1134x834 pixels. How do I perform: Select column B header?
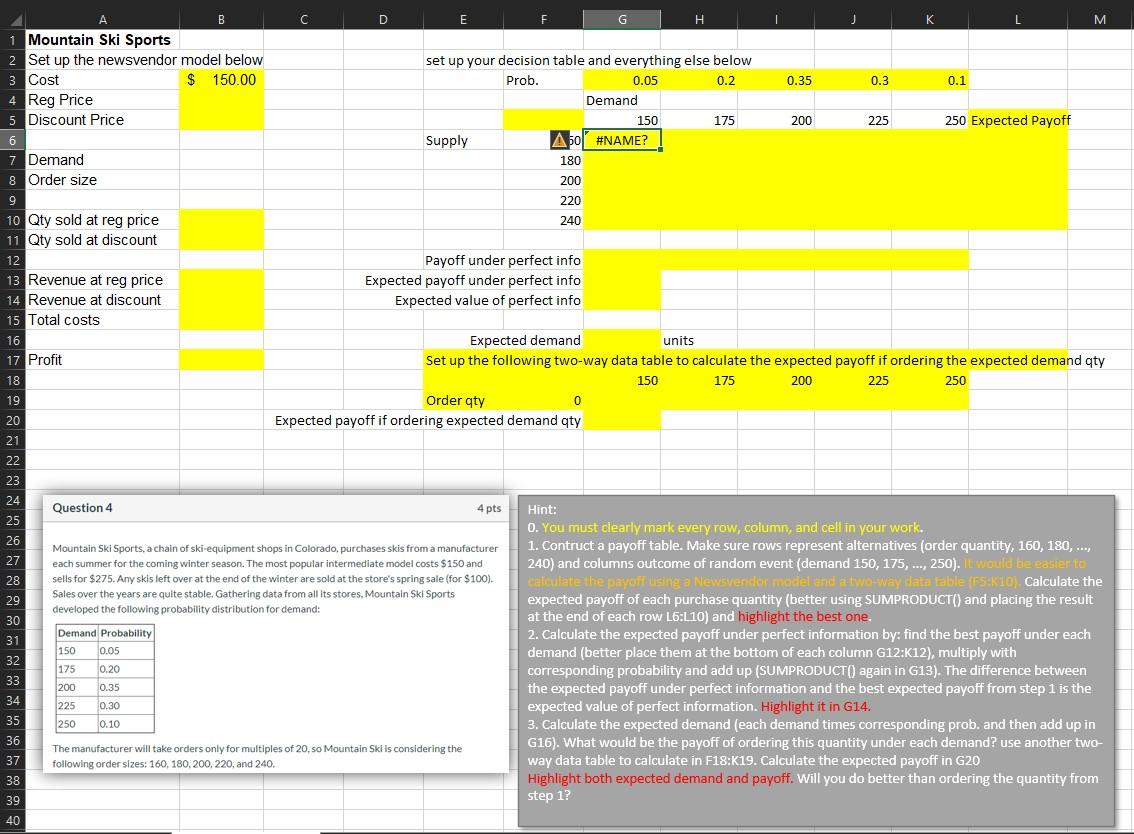221,20
